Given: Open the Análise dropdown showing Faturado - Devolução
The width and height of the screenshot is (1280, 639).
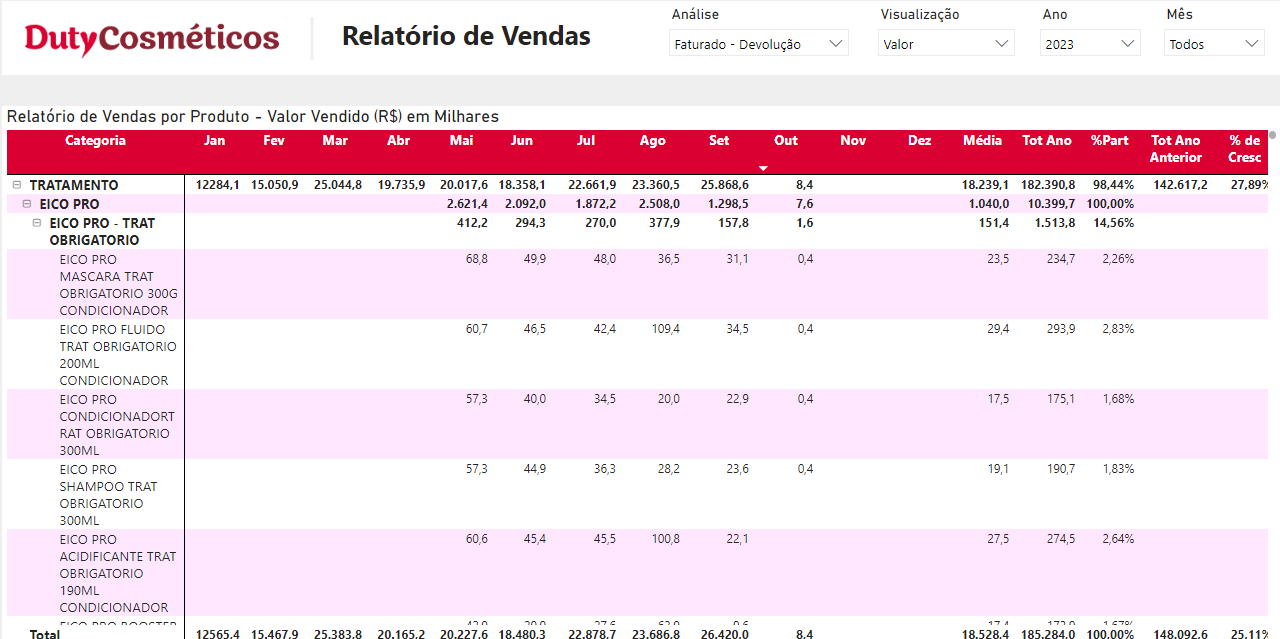Looking at the screenshot, I should (x=758, y=43).
